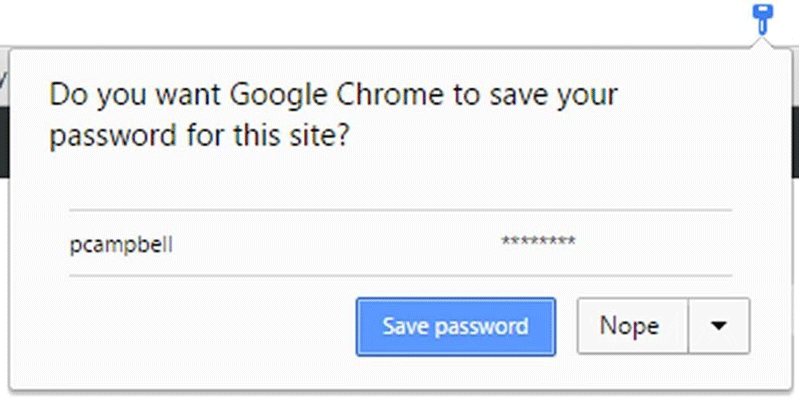Click the "Do you want Google Chrome" line
This screenshot has height=404, width=799.
pyautogui.click(x=333, y=96)
